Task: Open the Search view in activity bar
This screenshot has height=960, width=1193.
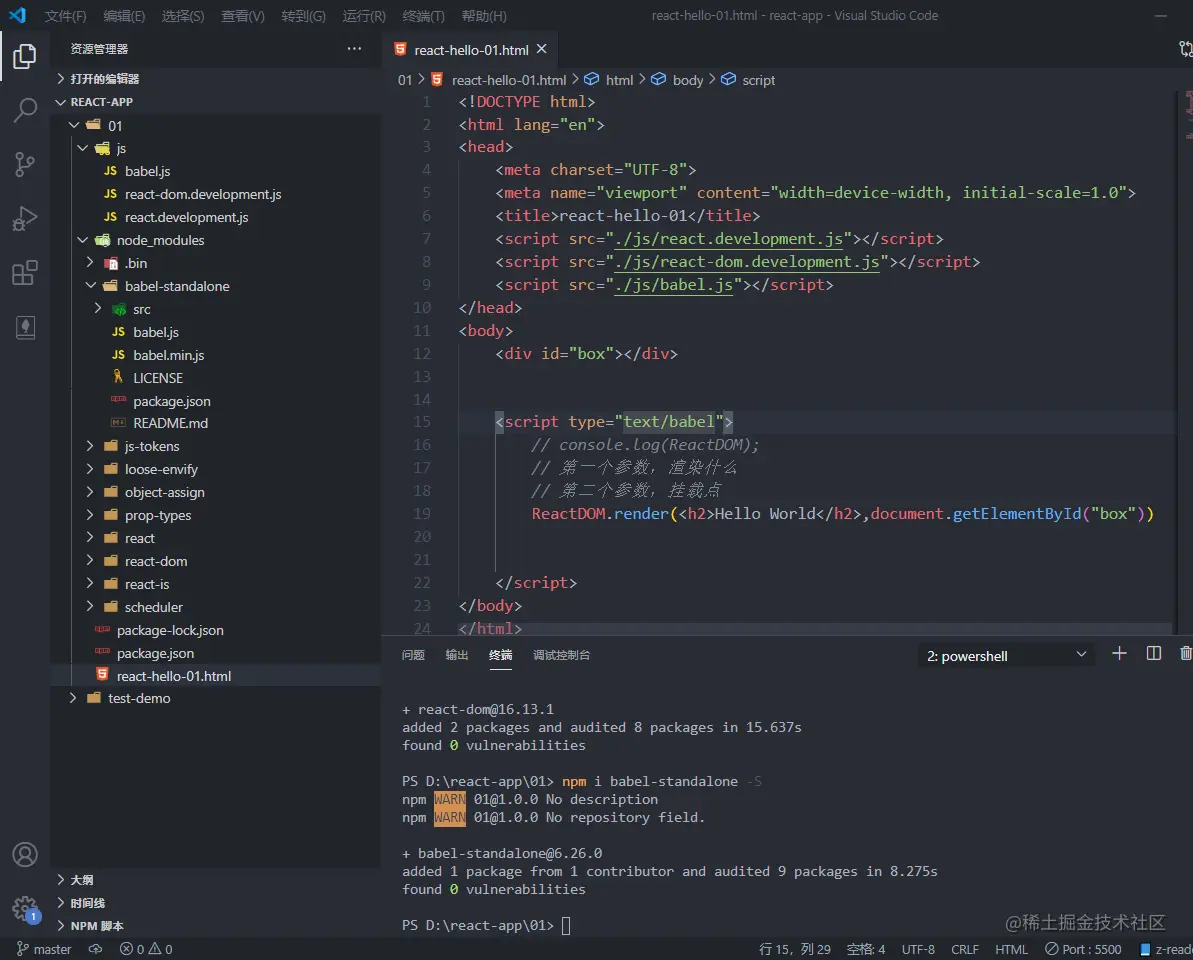Action: coord(24,110)
